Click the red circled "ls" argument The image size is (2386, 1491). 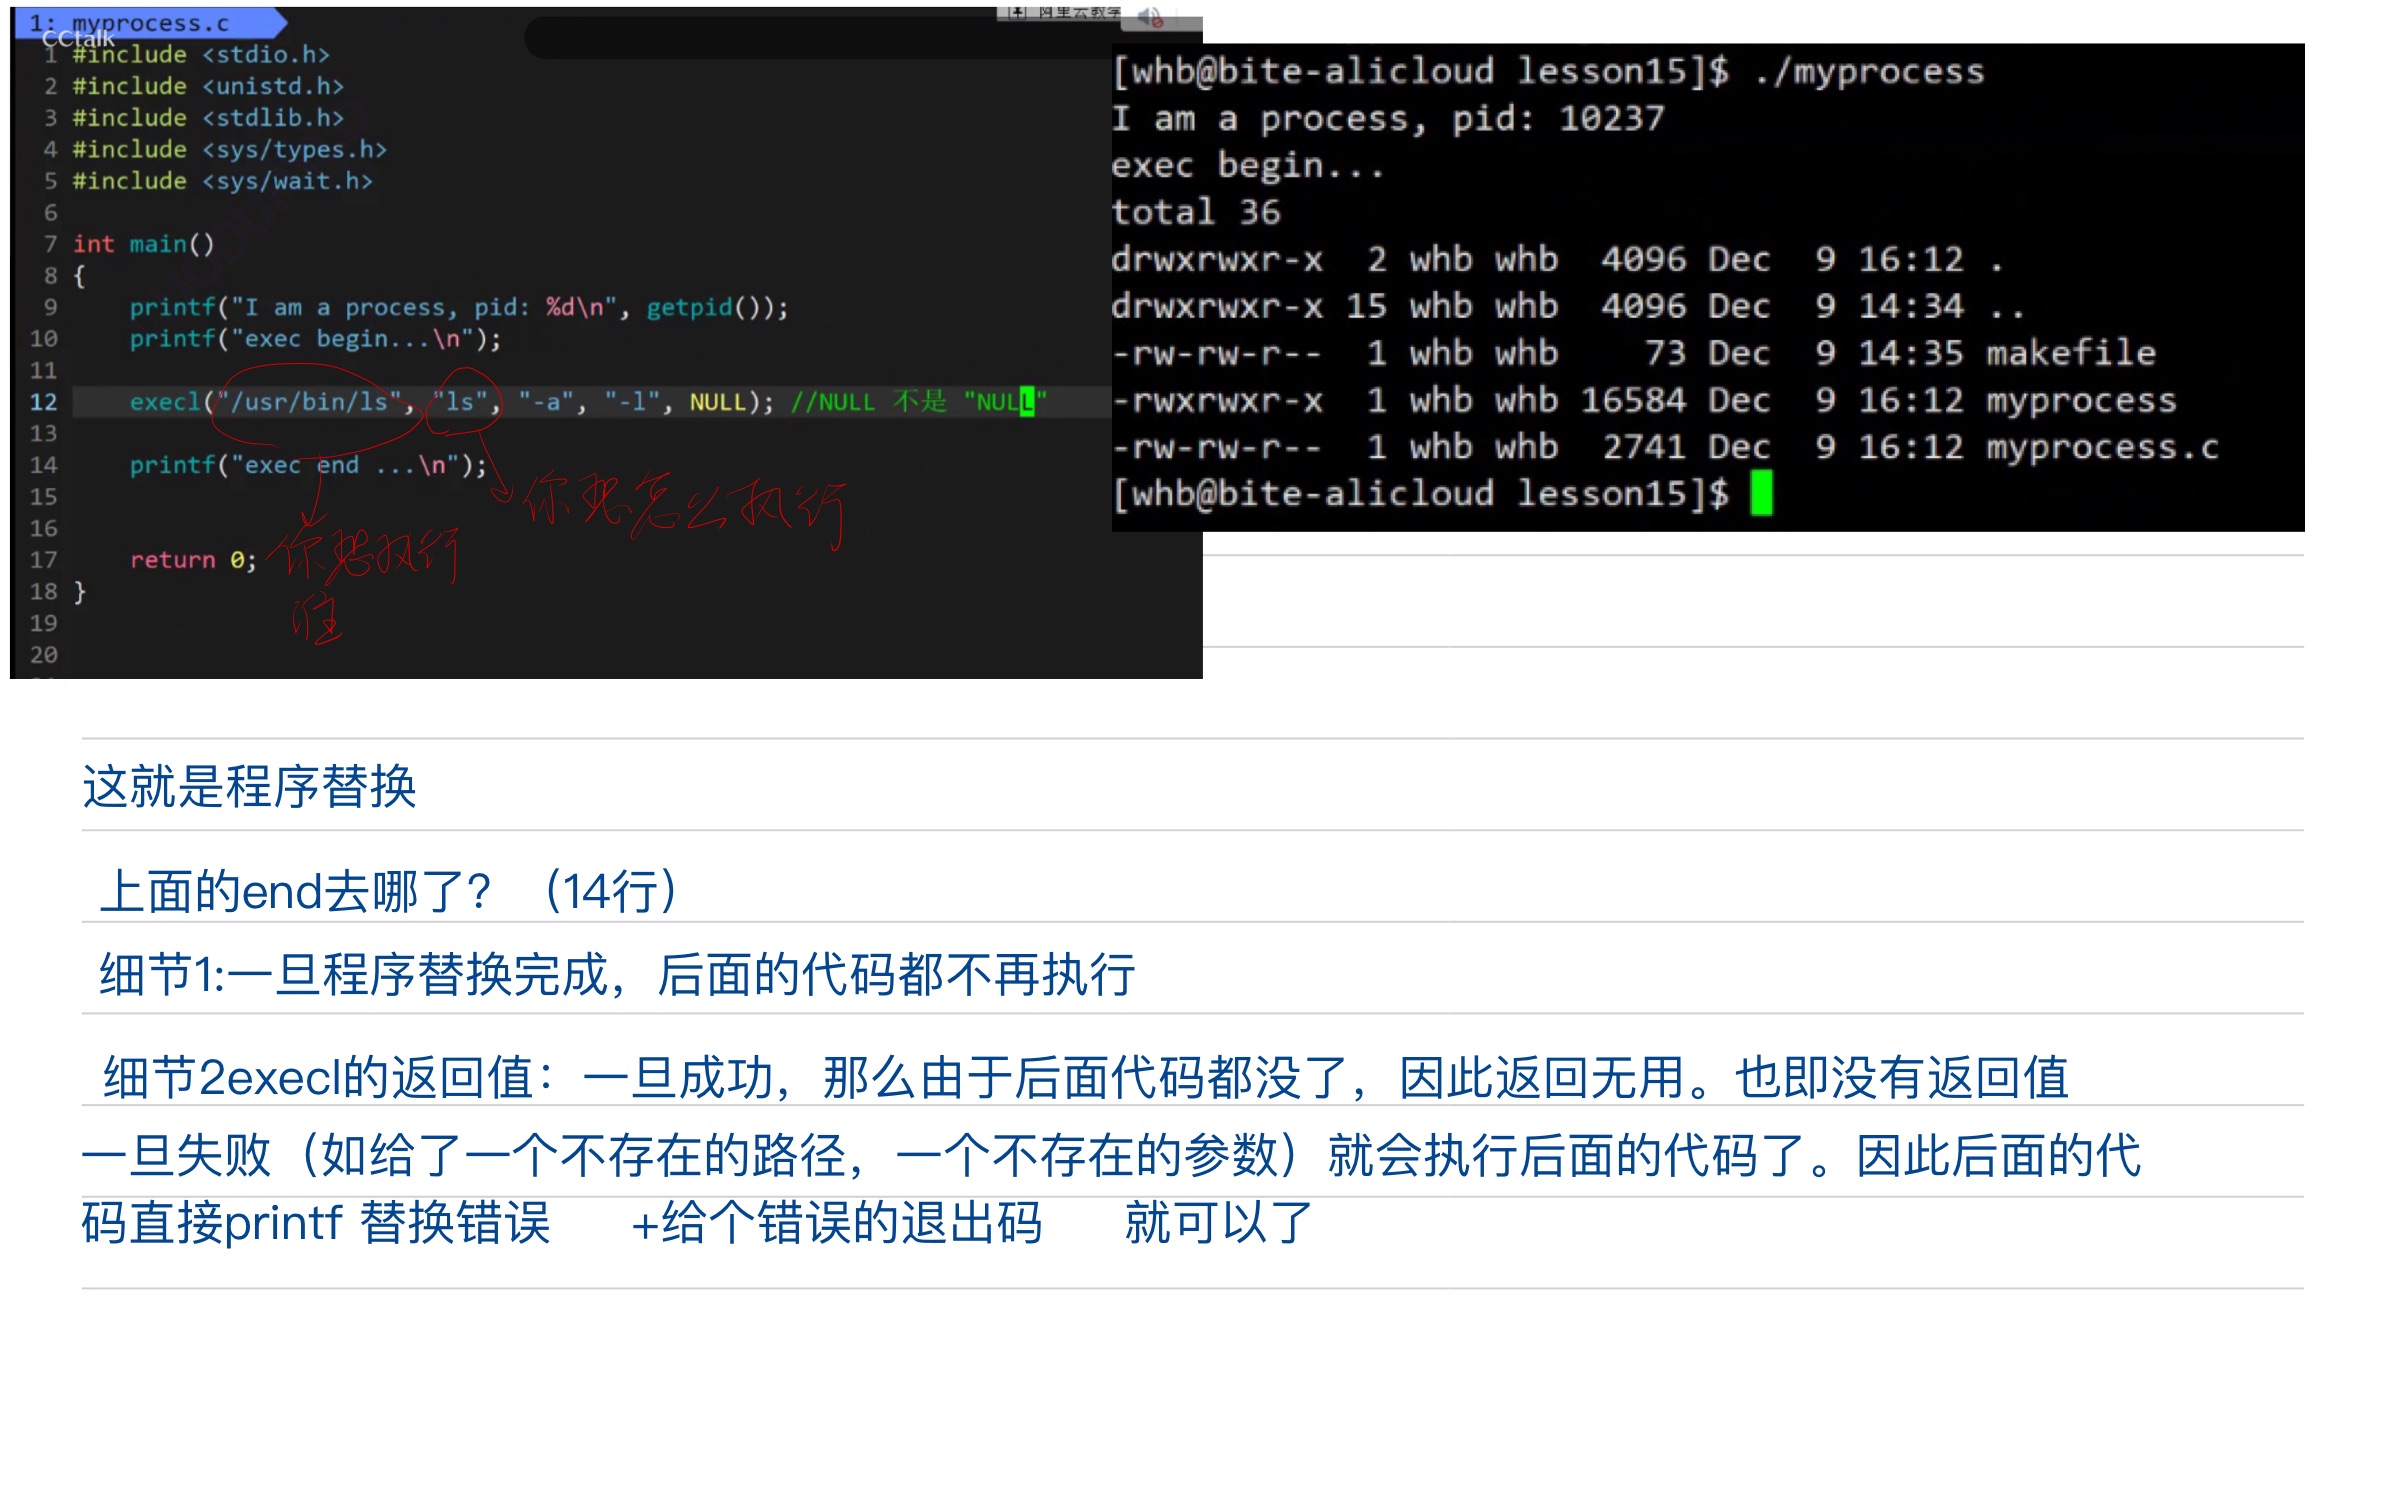(x=461, y=402)
